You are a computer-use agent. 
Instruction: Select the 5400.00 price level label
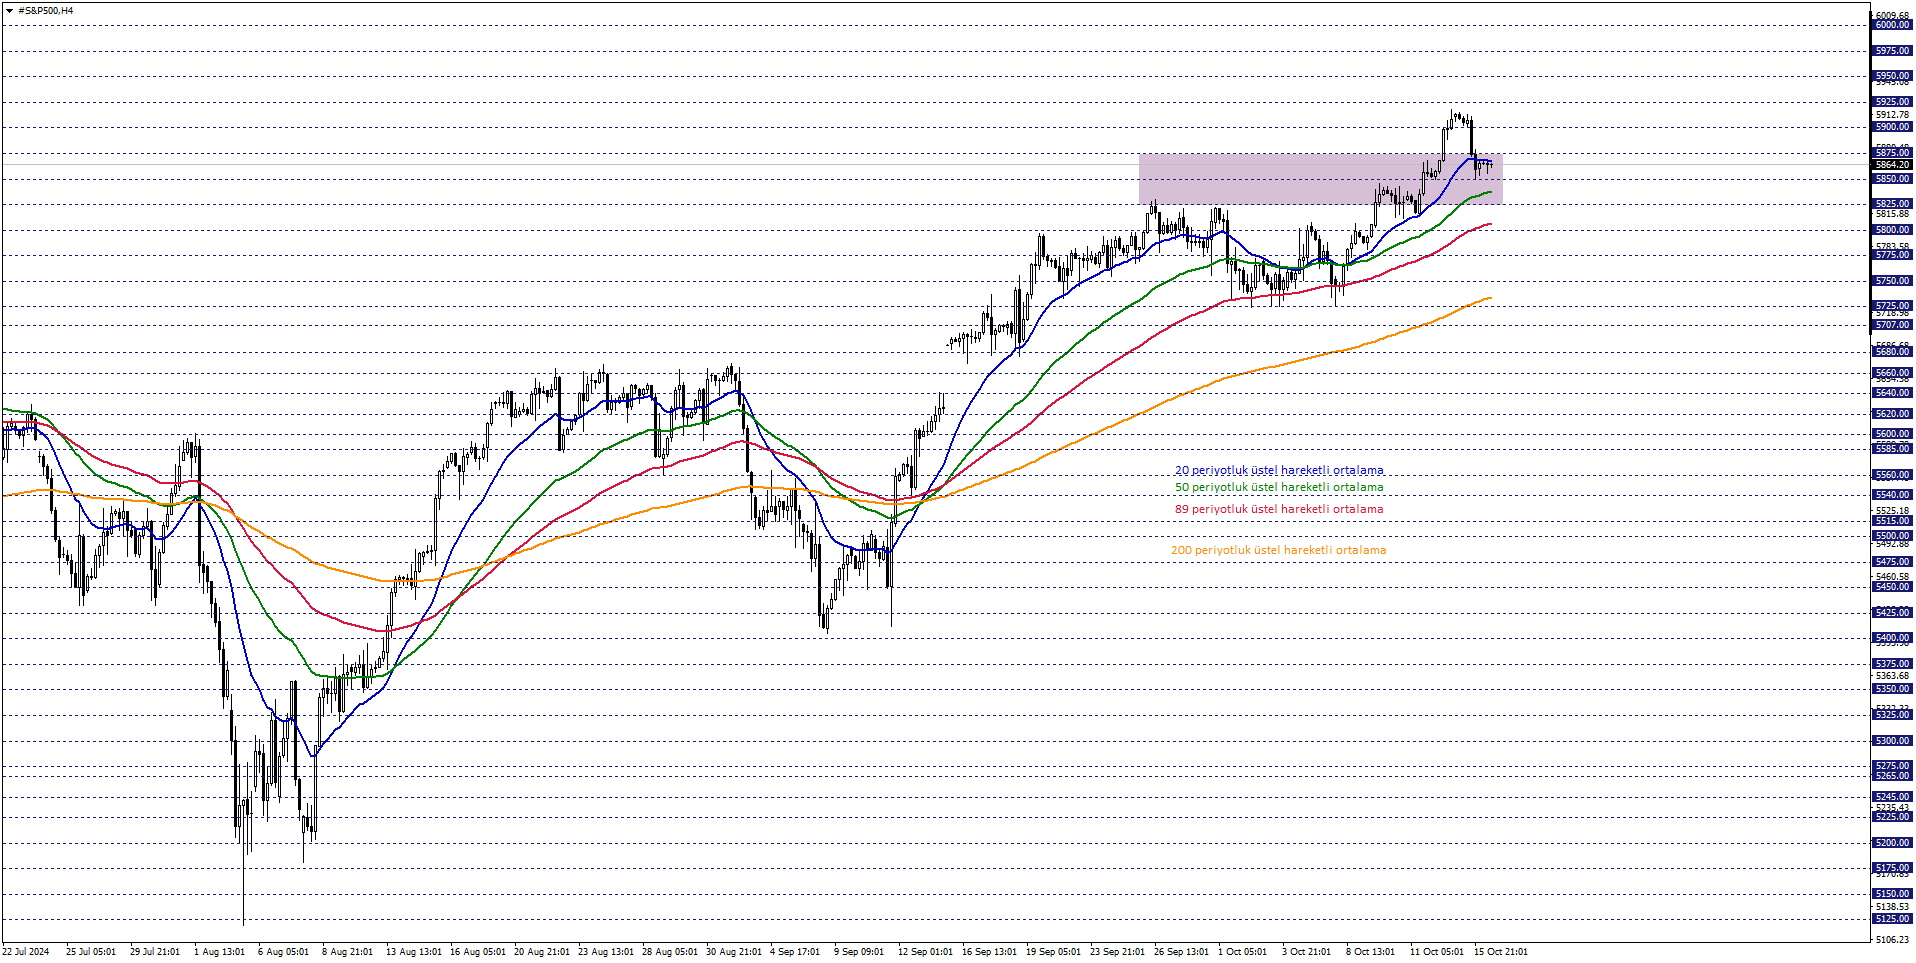(x=1892, y=638)
